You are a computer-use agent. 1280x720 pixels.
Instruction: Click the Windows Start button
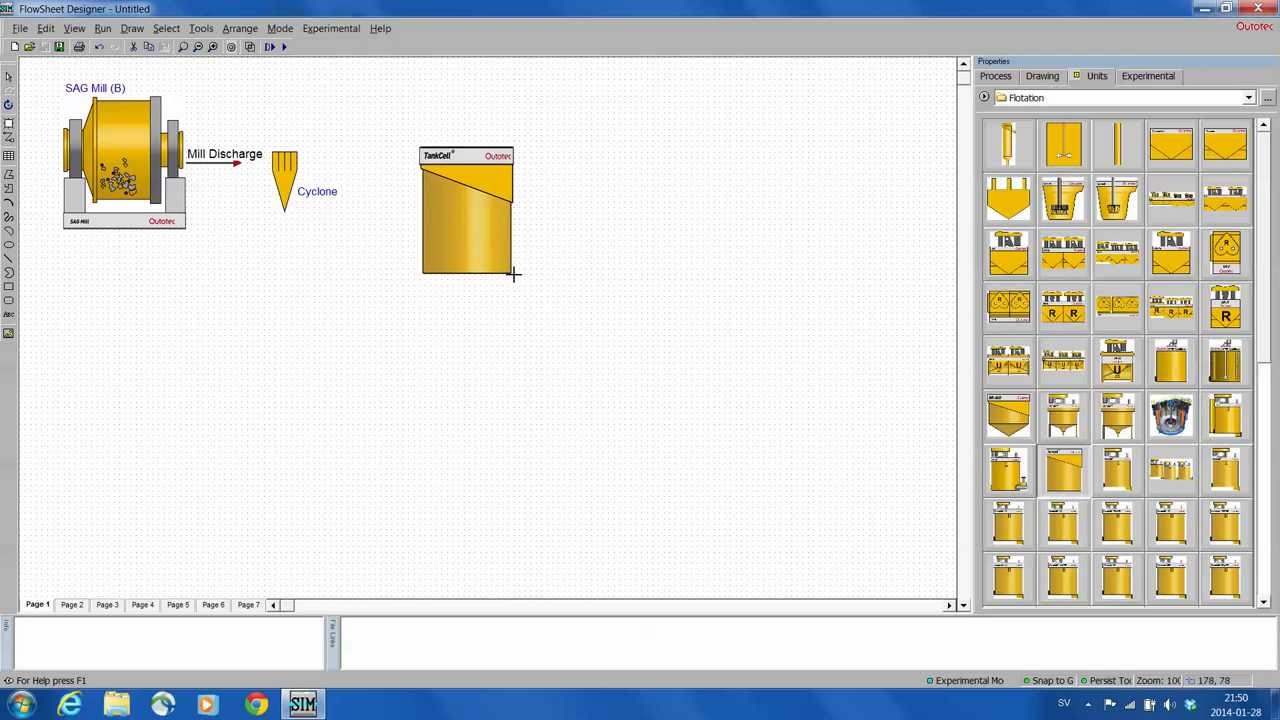pyautogui.click(x=21, y=705)
